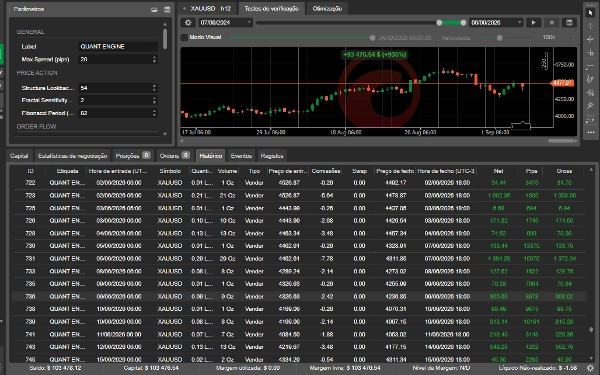Image resolution: width=600 pixels, height=375 pixels.
Task: Sort by the Símbolo column header
Action: pyautogui.click(x=170, y=171)
